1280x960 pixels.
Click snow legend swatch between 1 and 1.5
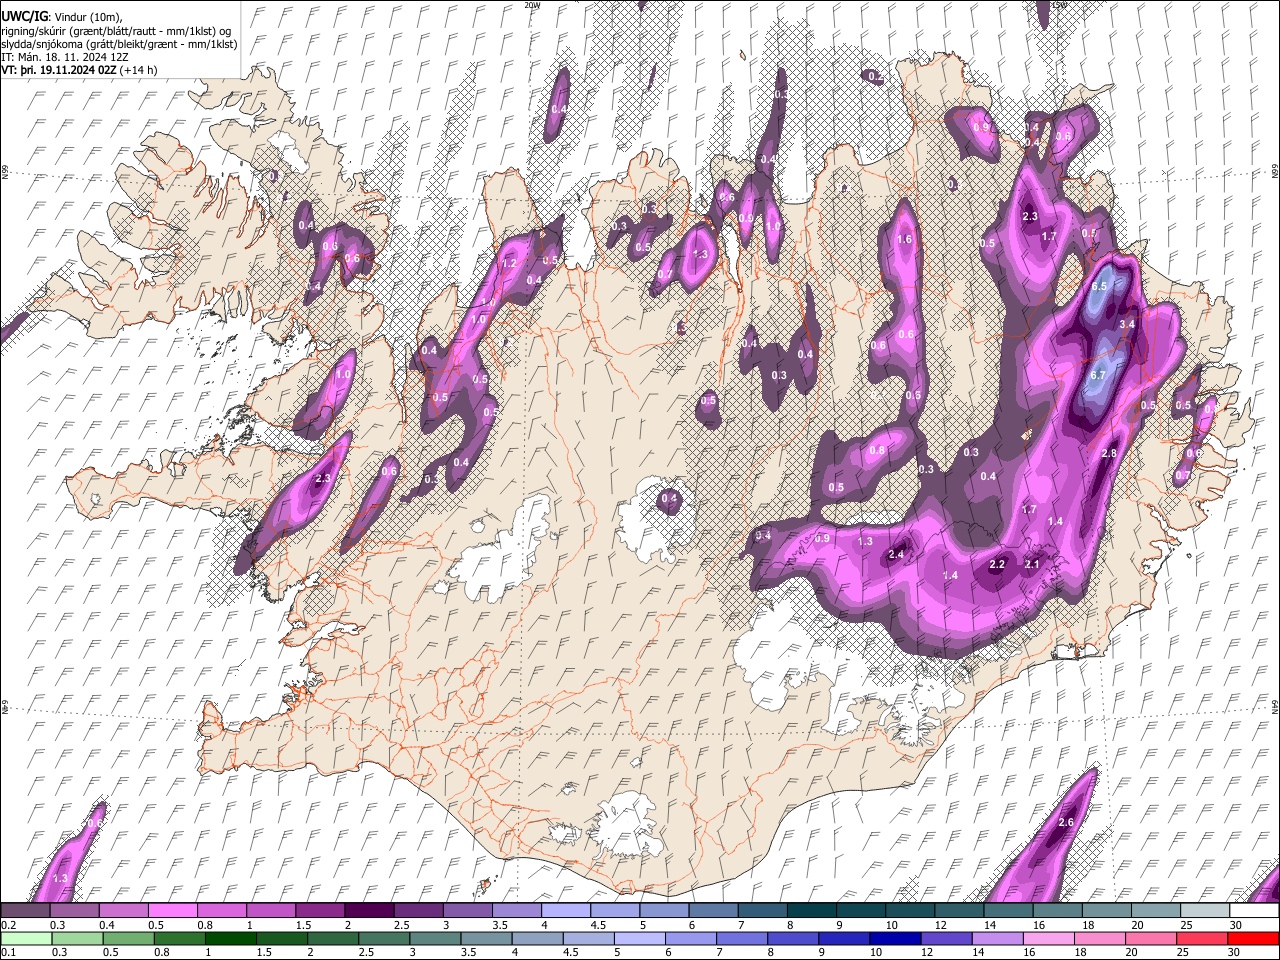(271, 911)
